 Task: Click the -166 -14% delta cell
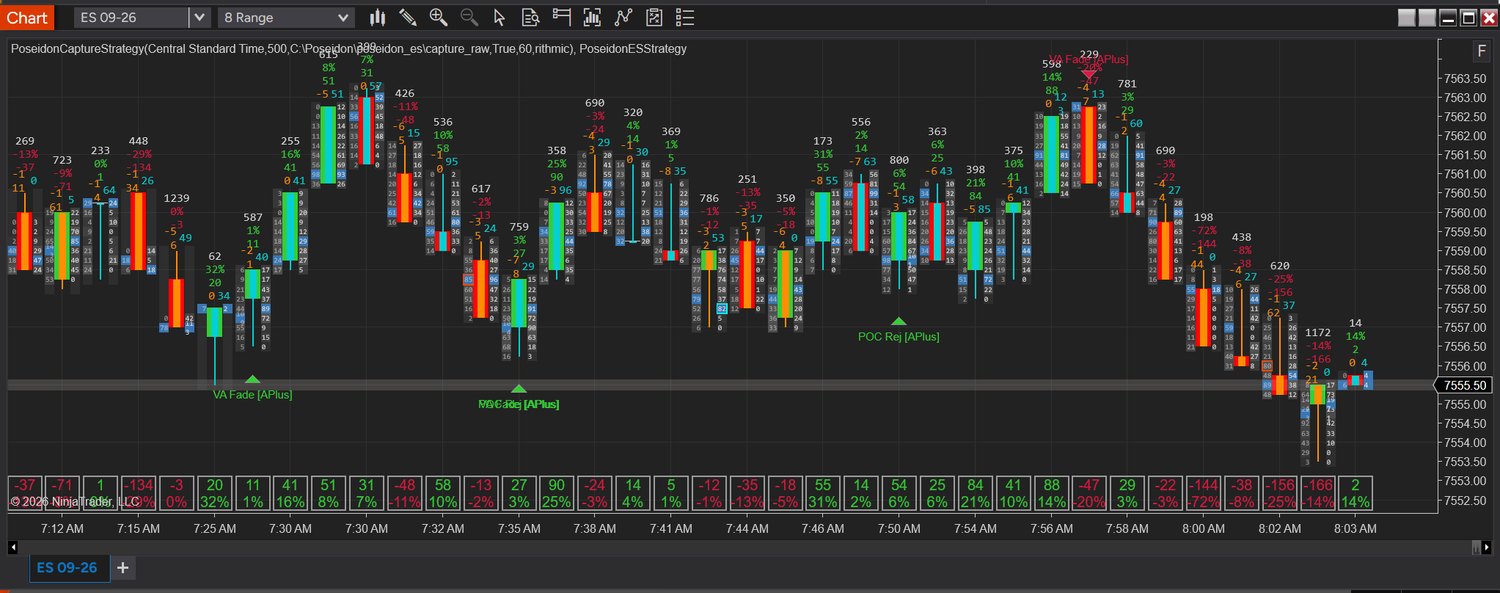coord(1316,492)
